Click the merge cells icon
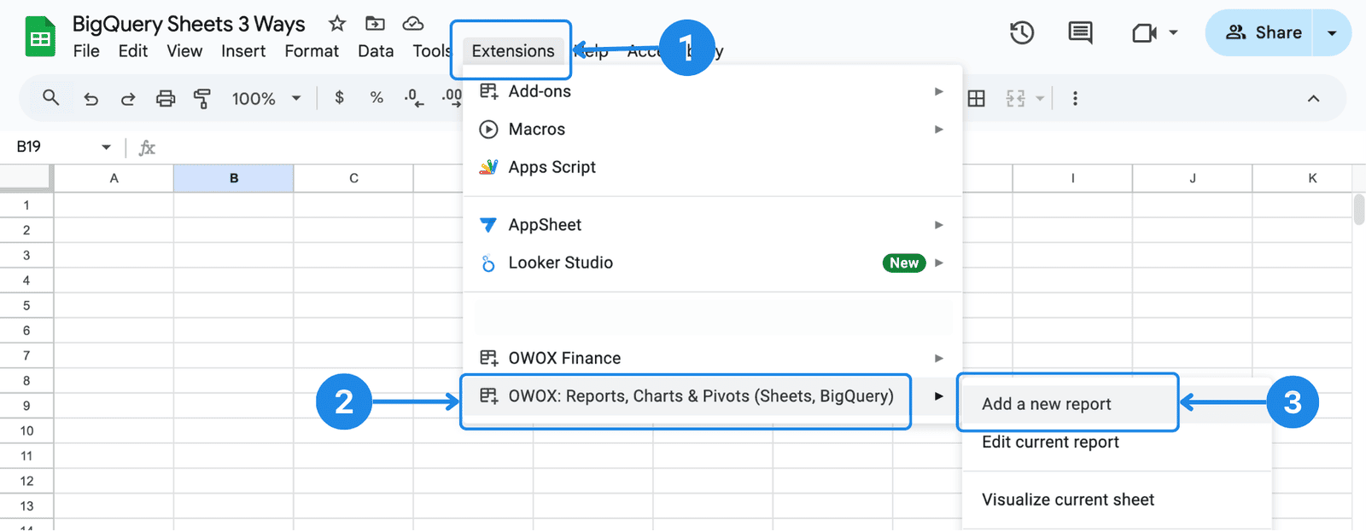Screen dimensions: 1366x531 click(1016, 98)
